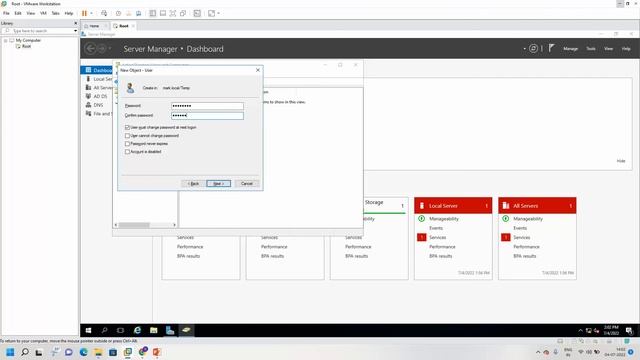Switch to the Home tab
The width and height of the screenshot is (640, 360).
point(93,26)
